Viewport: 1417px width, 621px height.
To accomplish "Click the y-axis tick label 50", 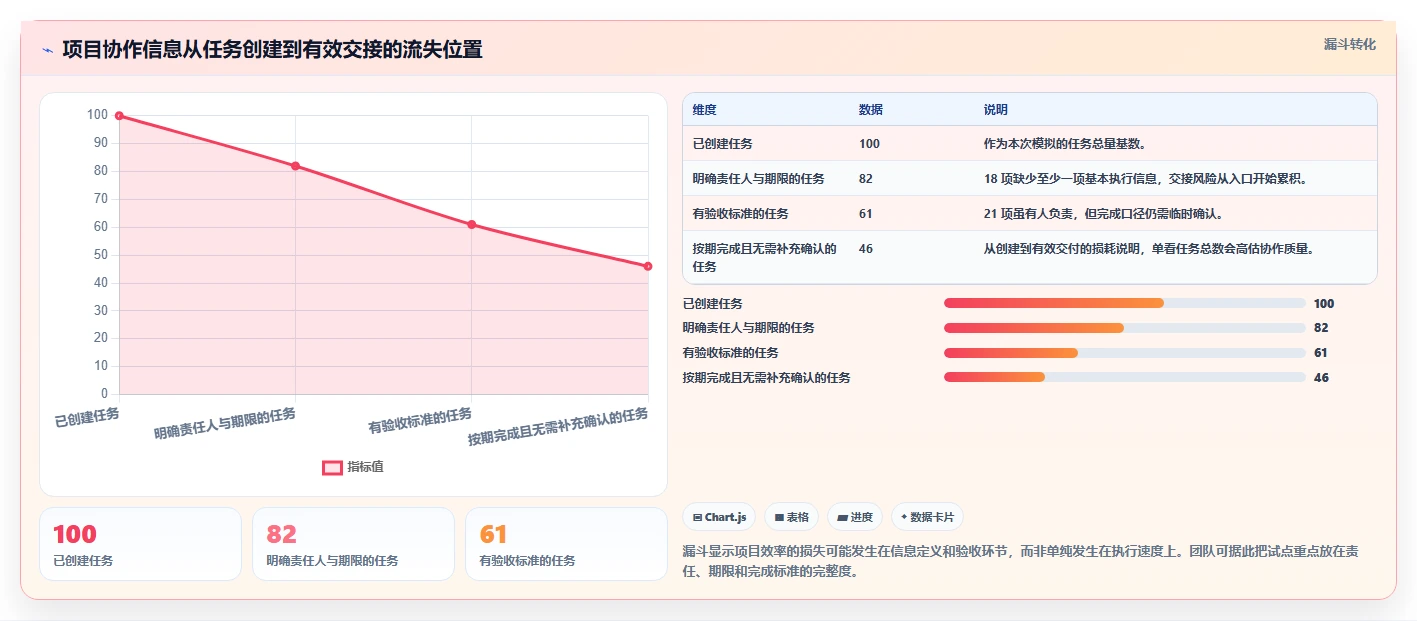I will 100,255.
